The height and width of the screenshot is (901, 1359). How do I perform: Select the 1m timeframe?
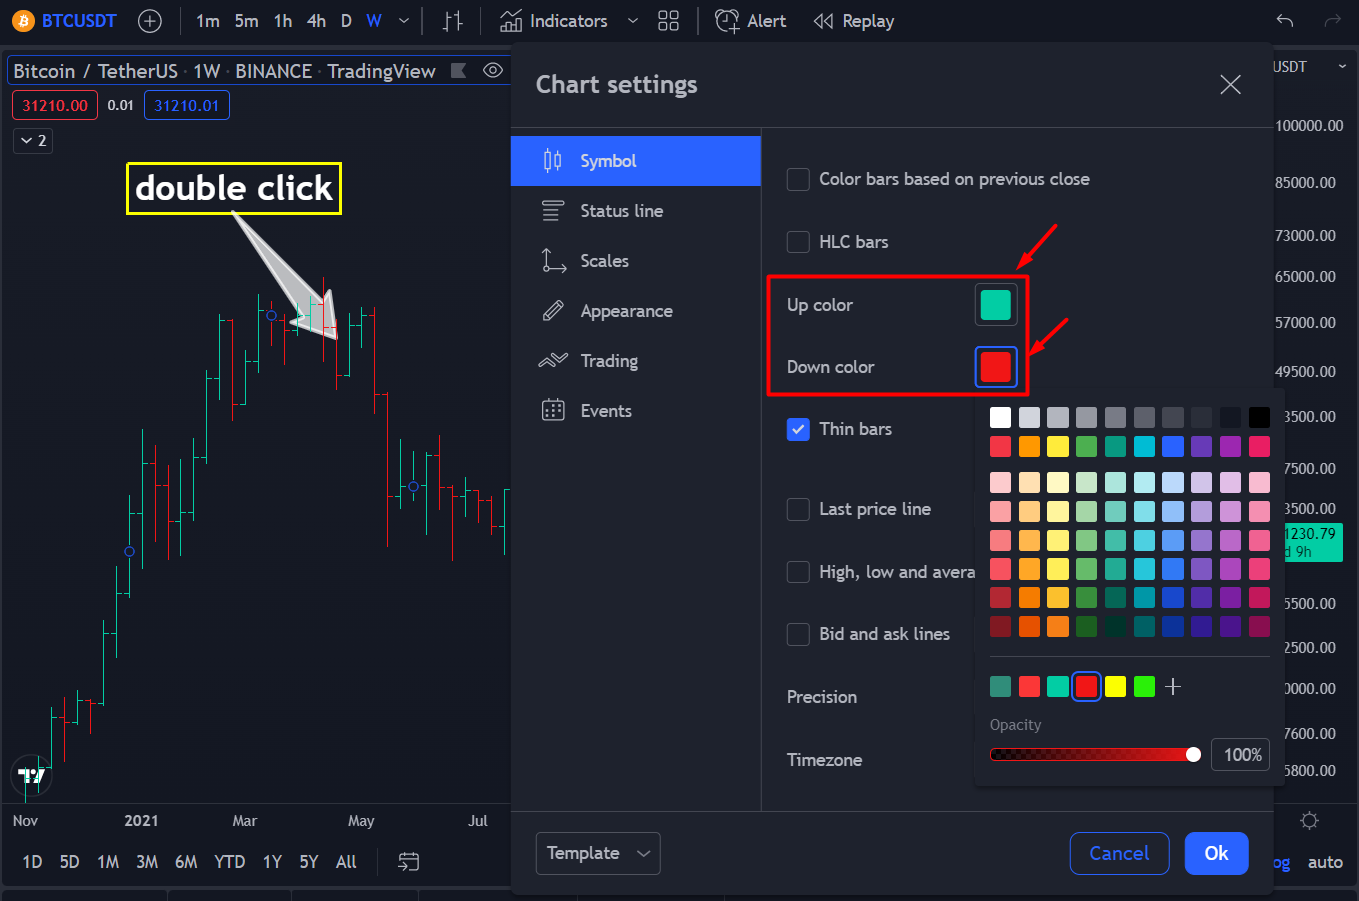[x=207, y=21]
